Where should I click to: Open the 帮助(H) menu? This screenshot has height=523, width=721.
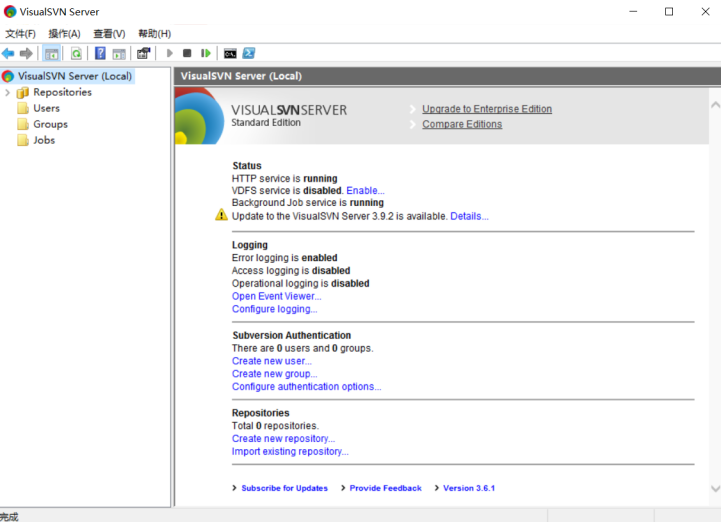154,34
